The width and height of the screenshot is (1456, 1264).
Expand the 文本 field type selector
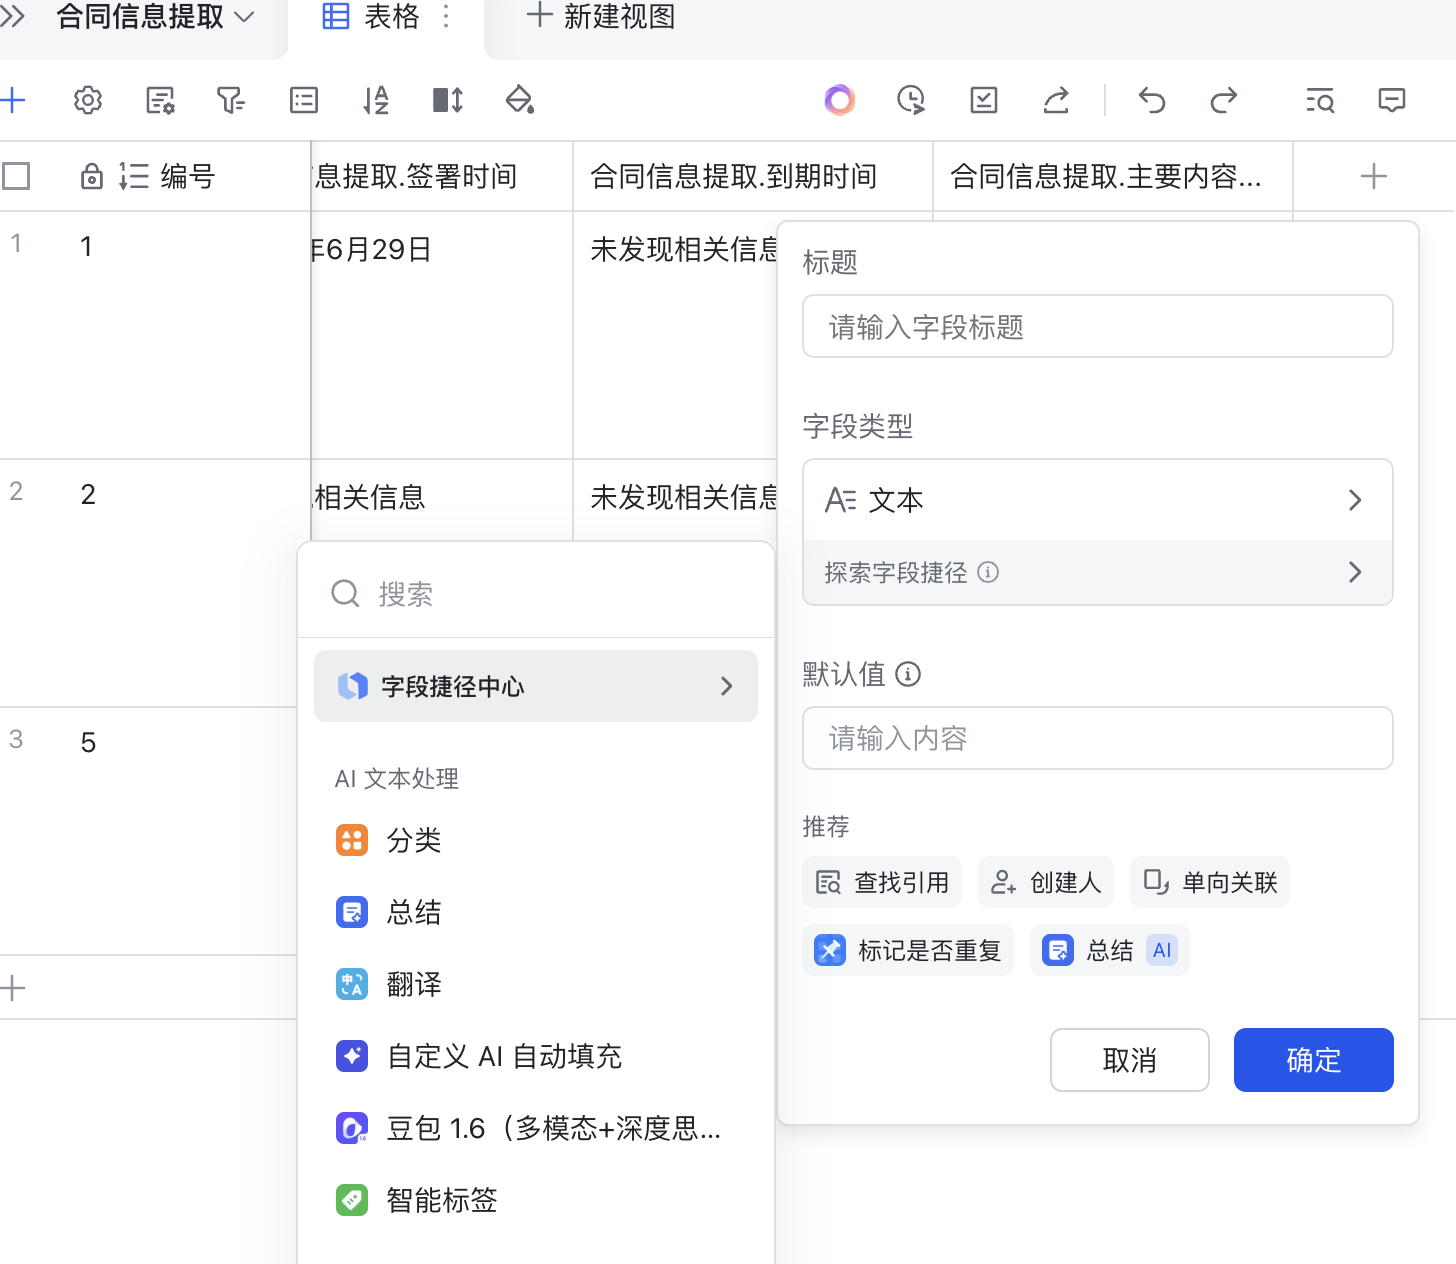(1097, 500)
